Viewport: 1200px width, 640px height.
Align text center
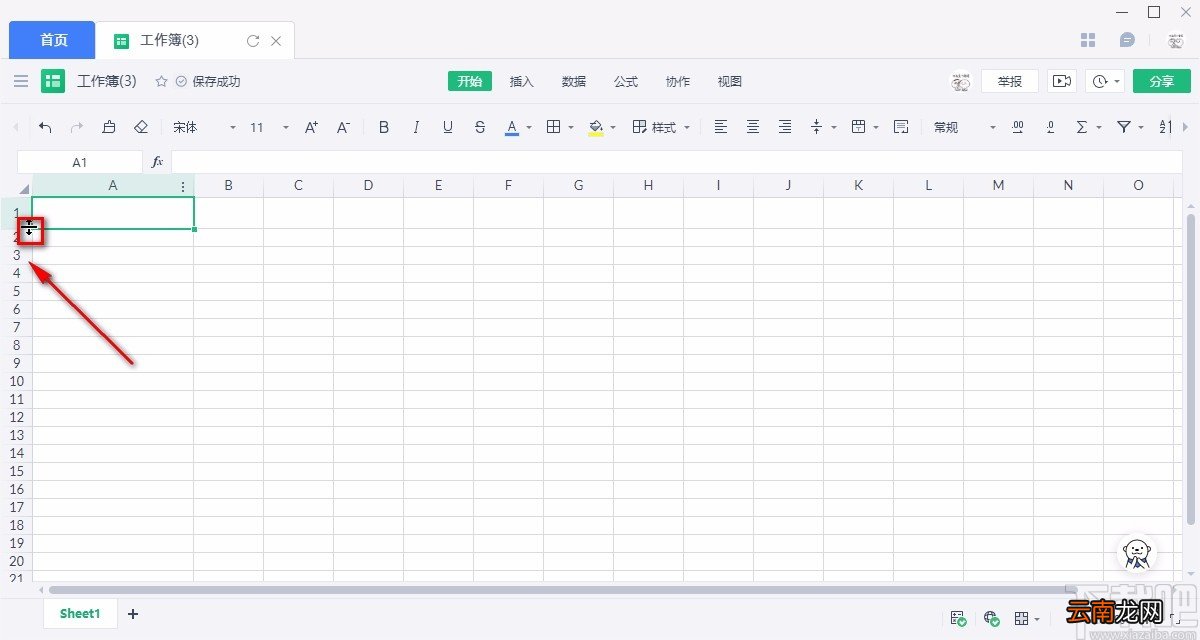tap(753, 127)
